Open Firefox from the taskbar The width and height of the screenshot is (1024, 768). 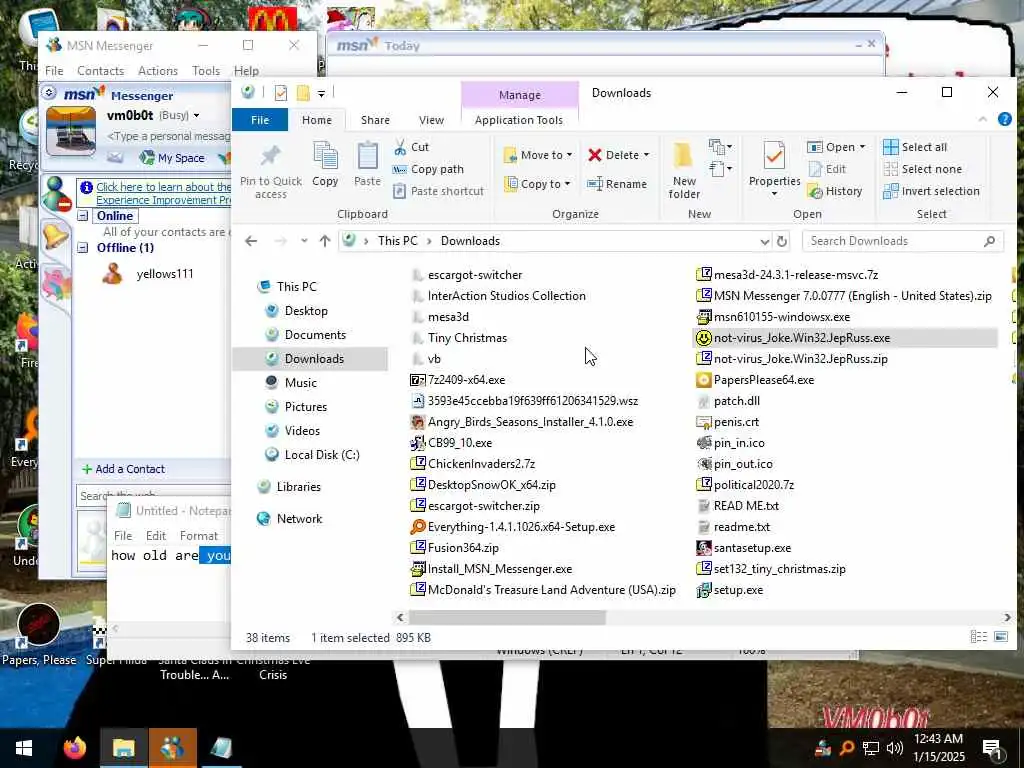point(74,748)
